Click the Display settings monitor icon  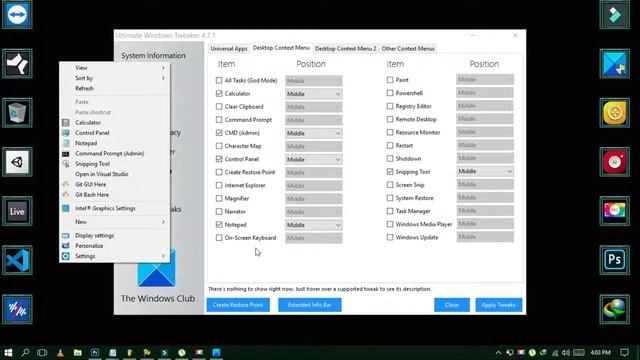click(x=66, y=236)
